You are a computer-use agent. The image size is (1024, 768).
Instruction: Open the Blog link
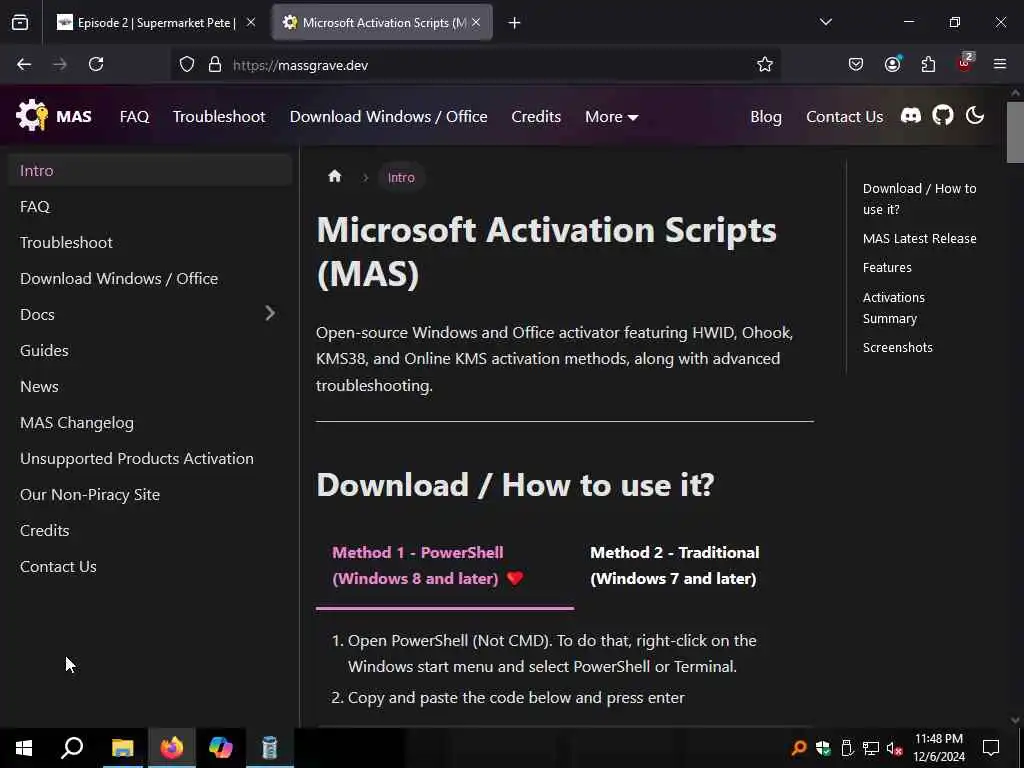point(765,116)
